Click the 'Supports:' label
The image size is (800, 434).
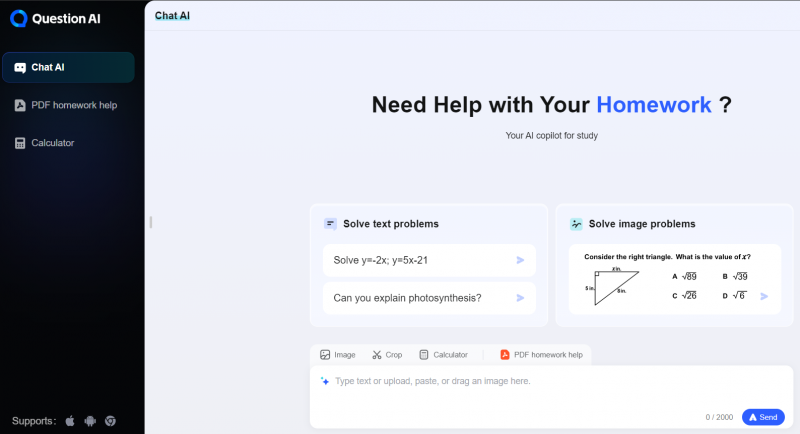(34, 421)
